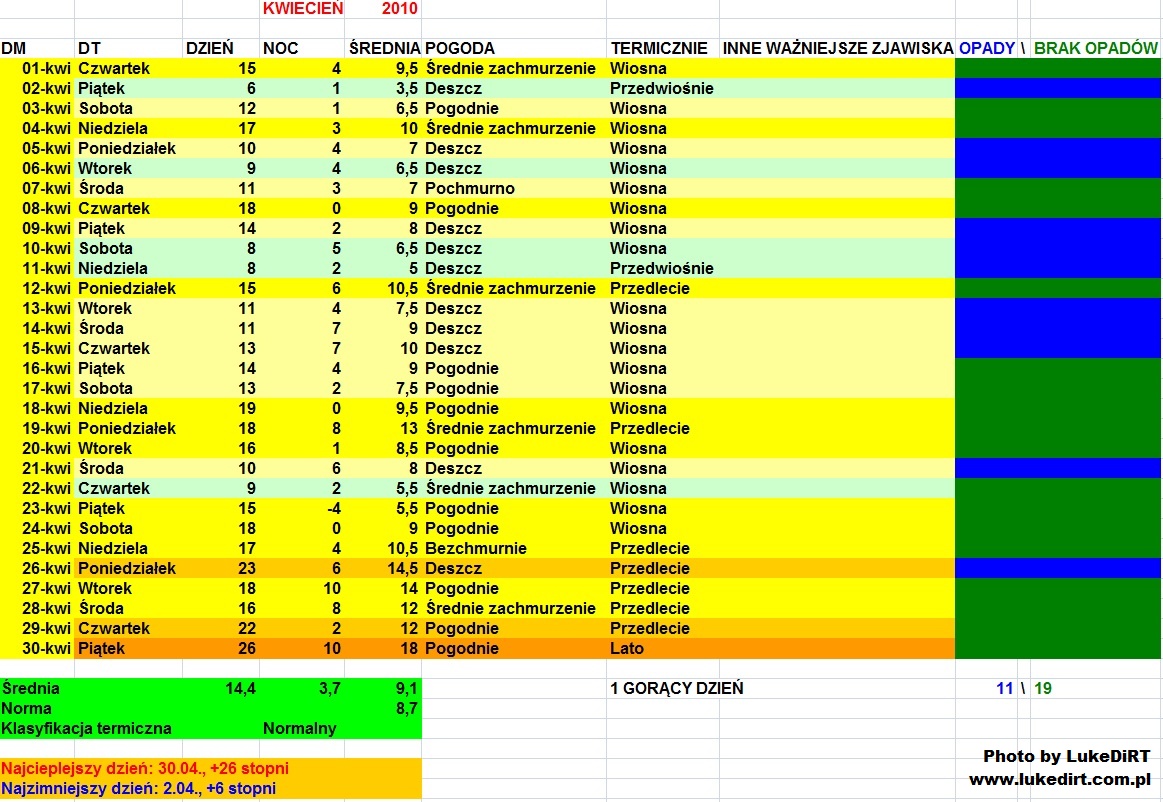Screen dimensions: 1163x802
Task: Select the Pochmurno weather cell
Action: point(469,188)
